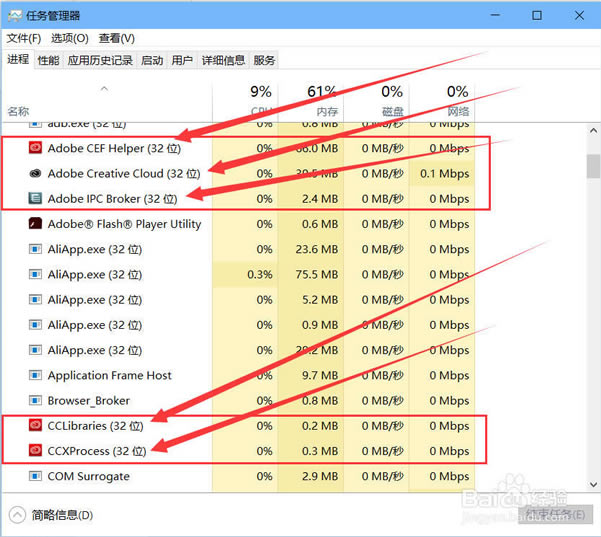601x537 pixels.
Task: Select the Adobe CEF Helper process icon
Action: [35, 148]
